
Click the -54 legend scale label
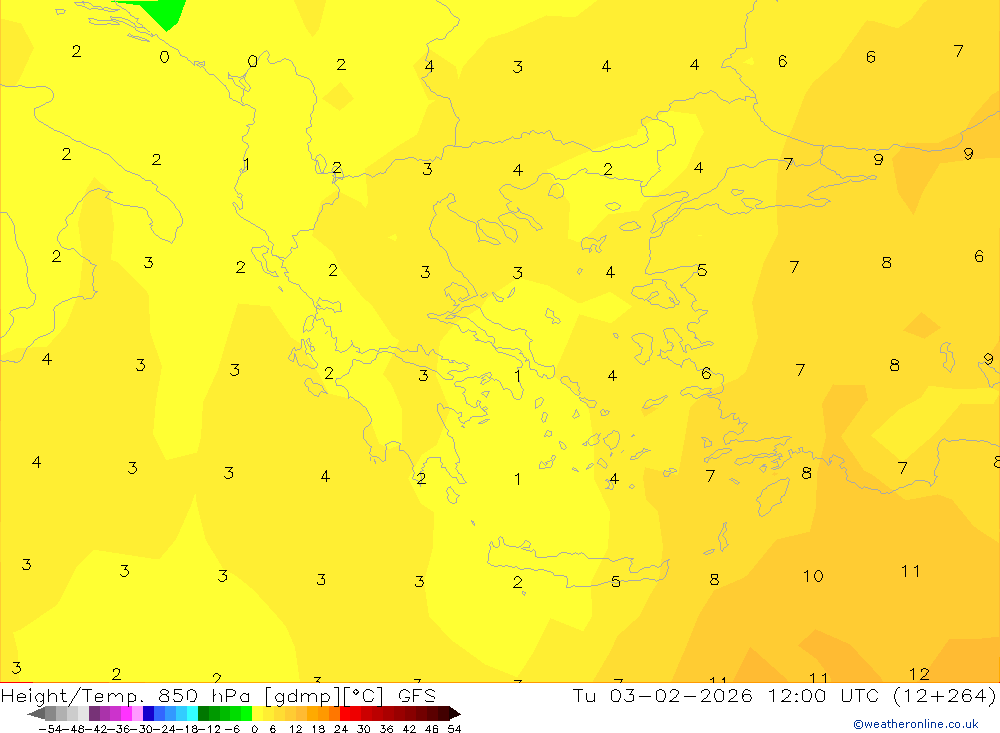(x=48, y=729)
